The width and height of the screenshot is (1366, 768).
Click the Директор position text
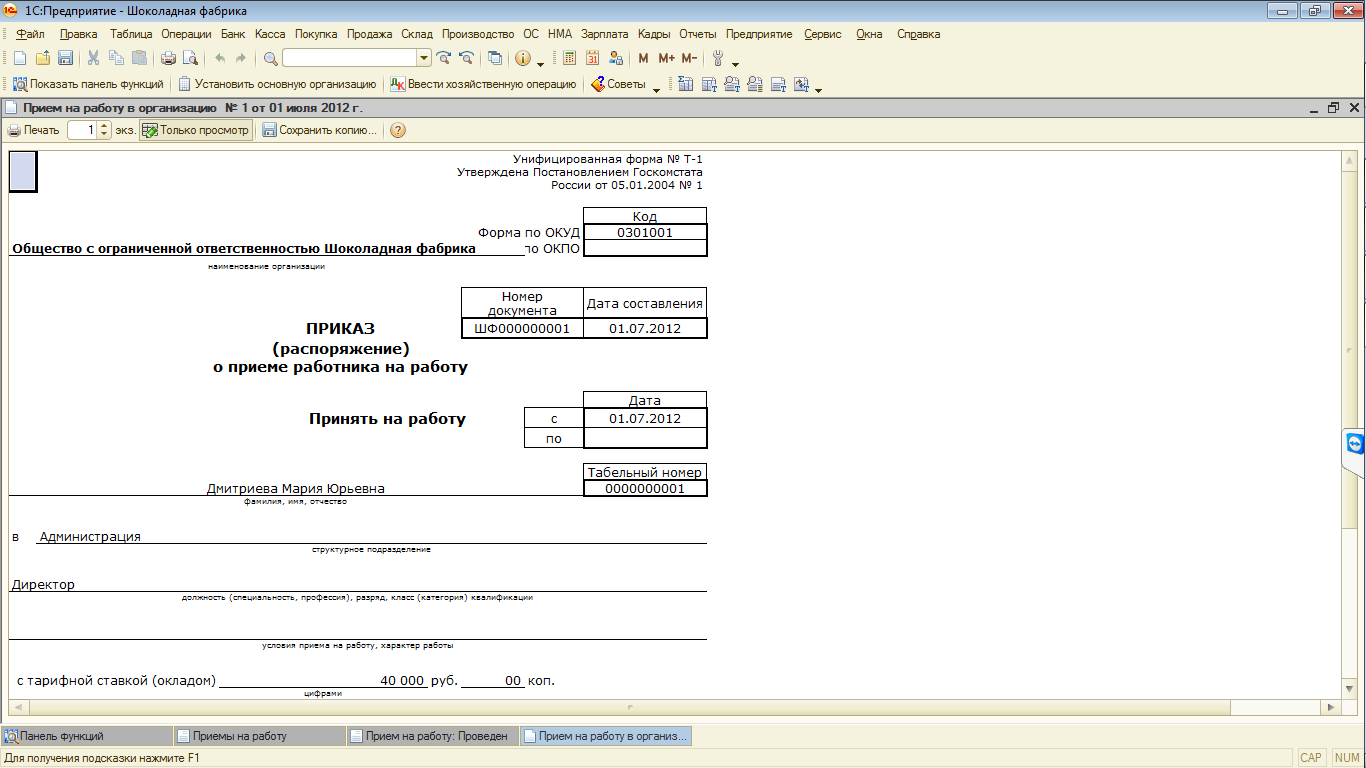pos(43,584)
